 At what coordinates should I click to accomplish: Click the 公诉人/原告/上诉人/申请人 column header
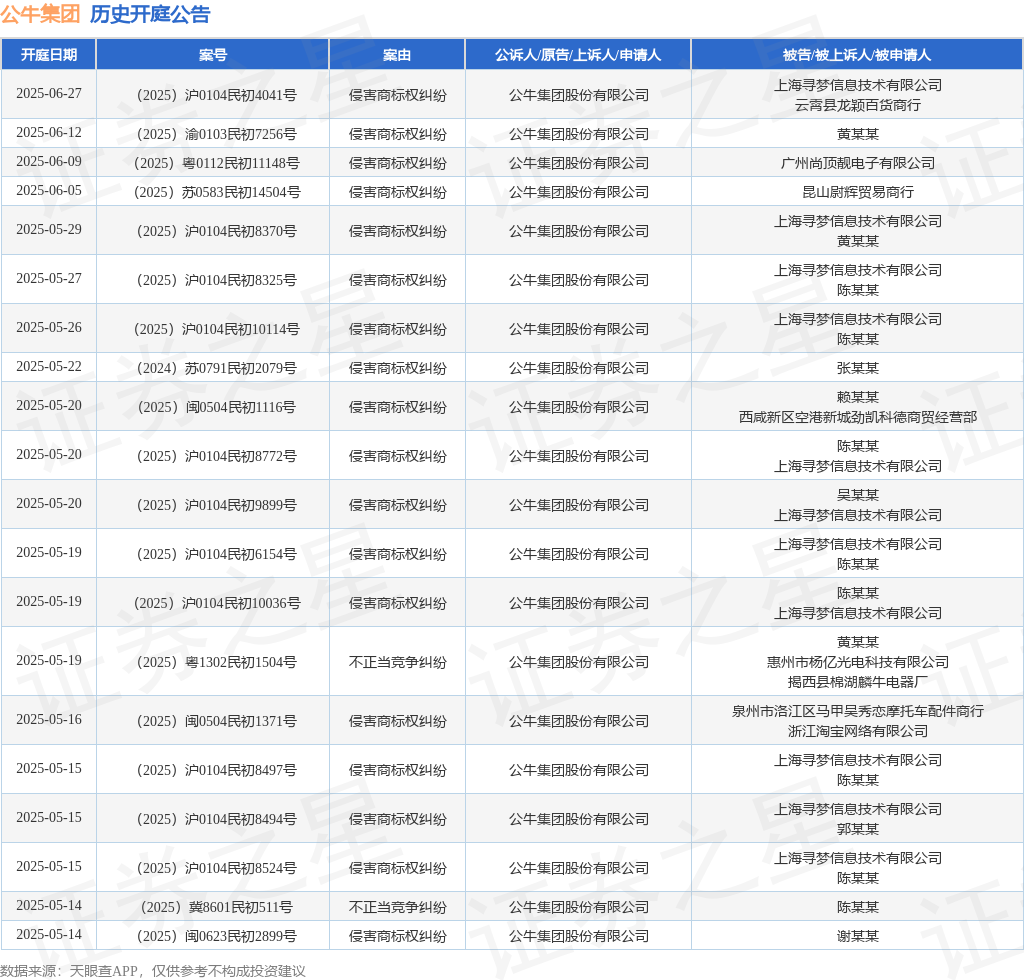click(x=578, y=55)
